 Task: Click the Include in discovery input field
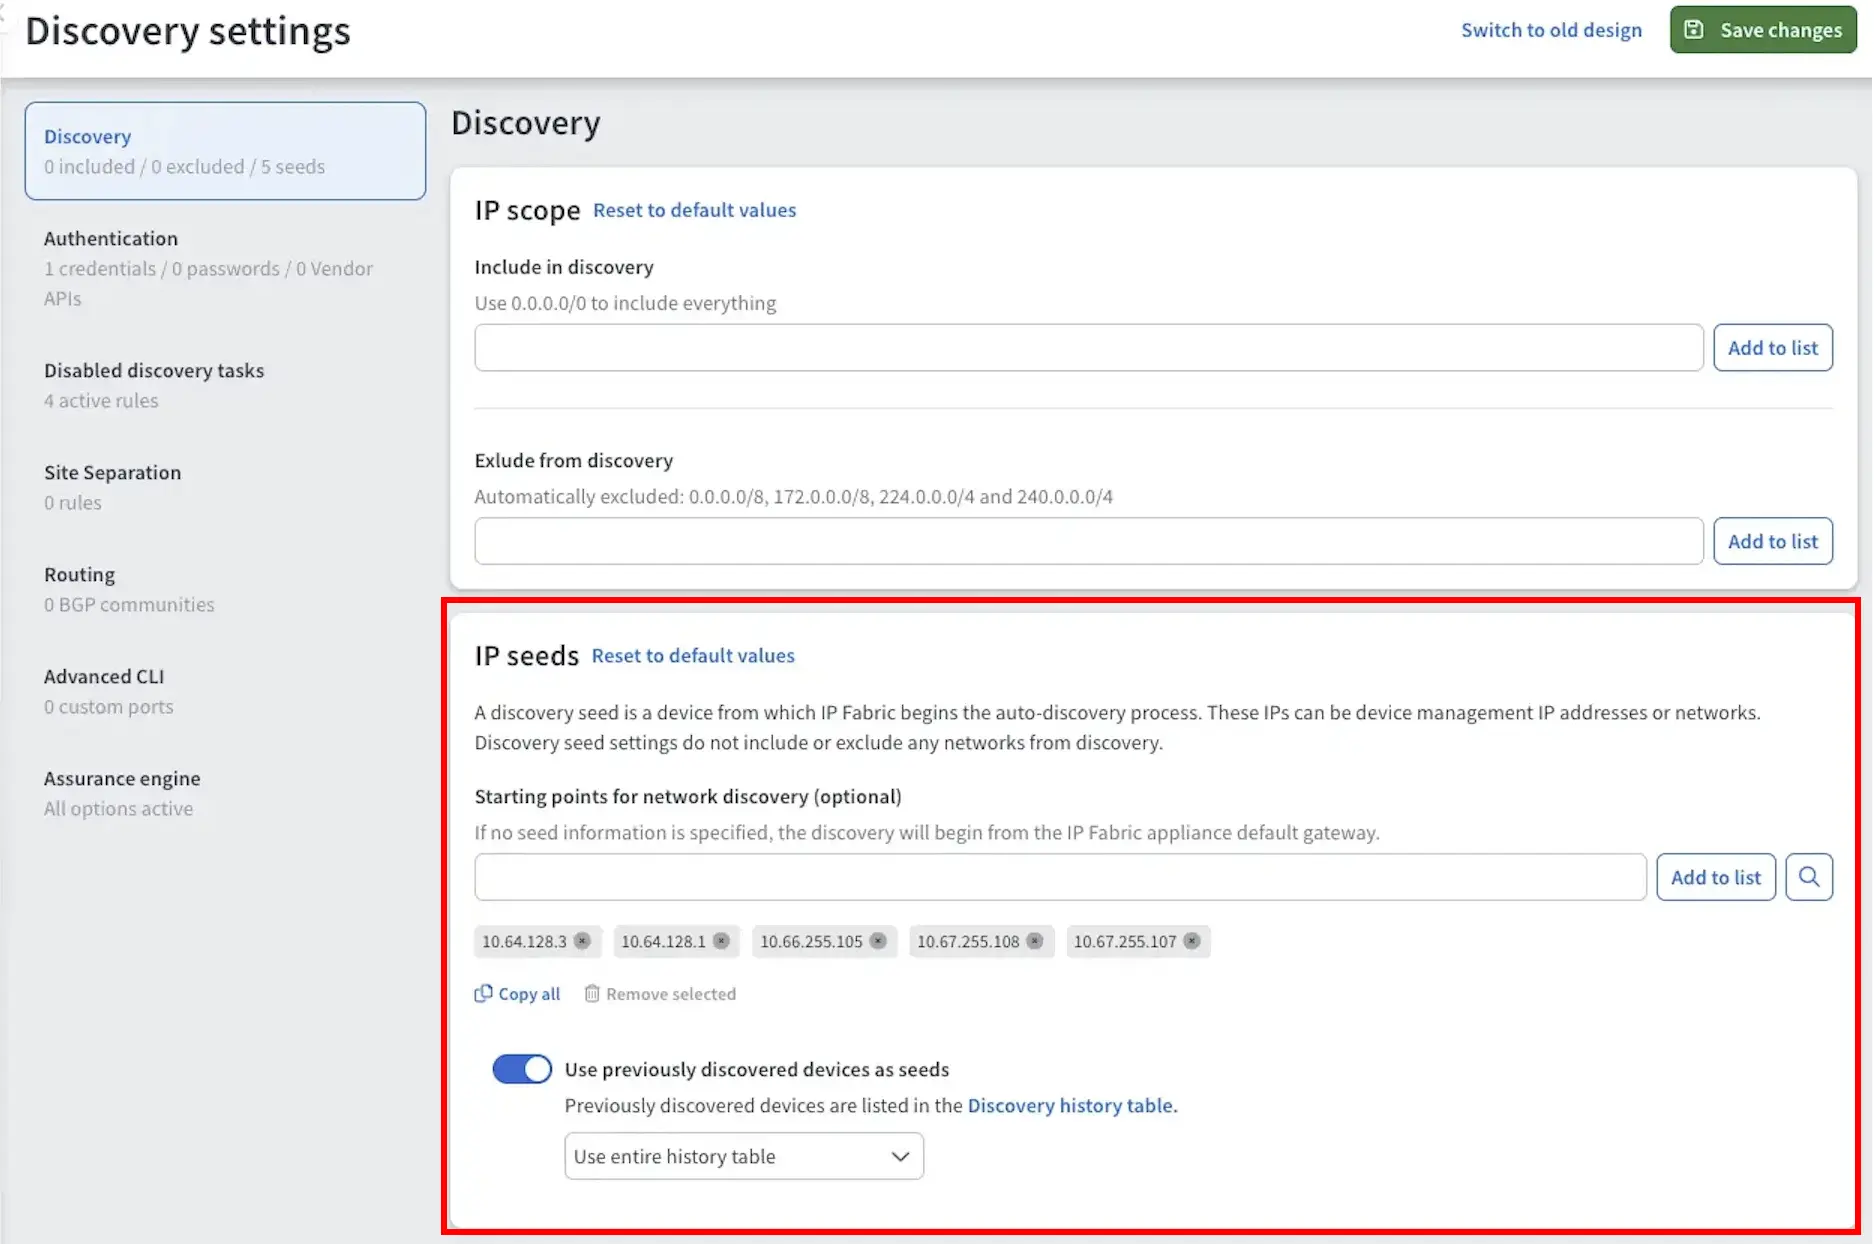point(1088,348)
